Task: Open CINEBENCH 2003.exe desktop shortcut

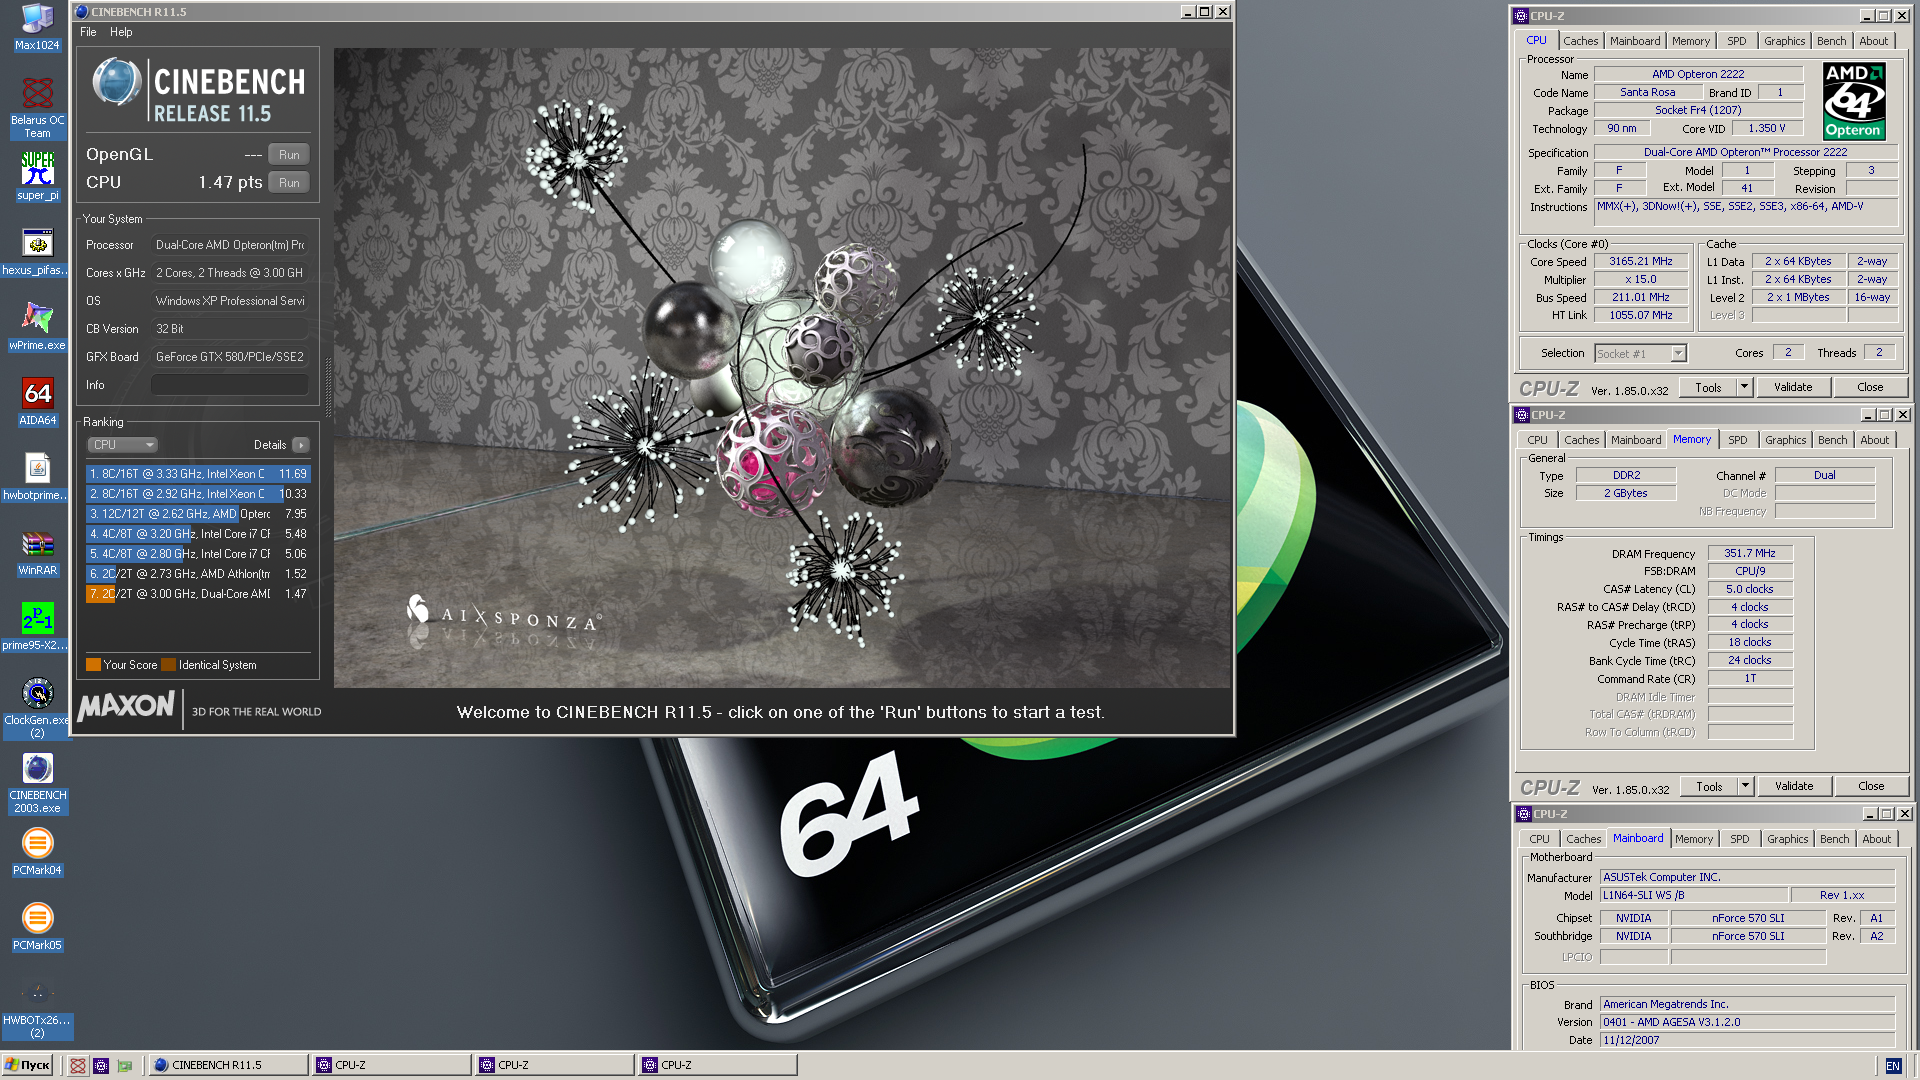Action: pyautogui.click(x=37, y=783)
